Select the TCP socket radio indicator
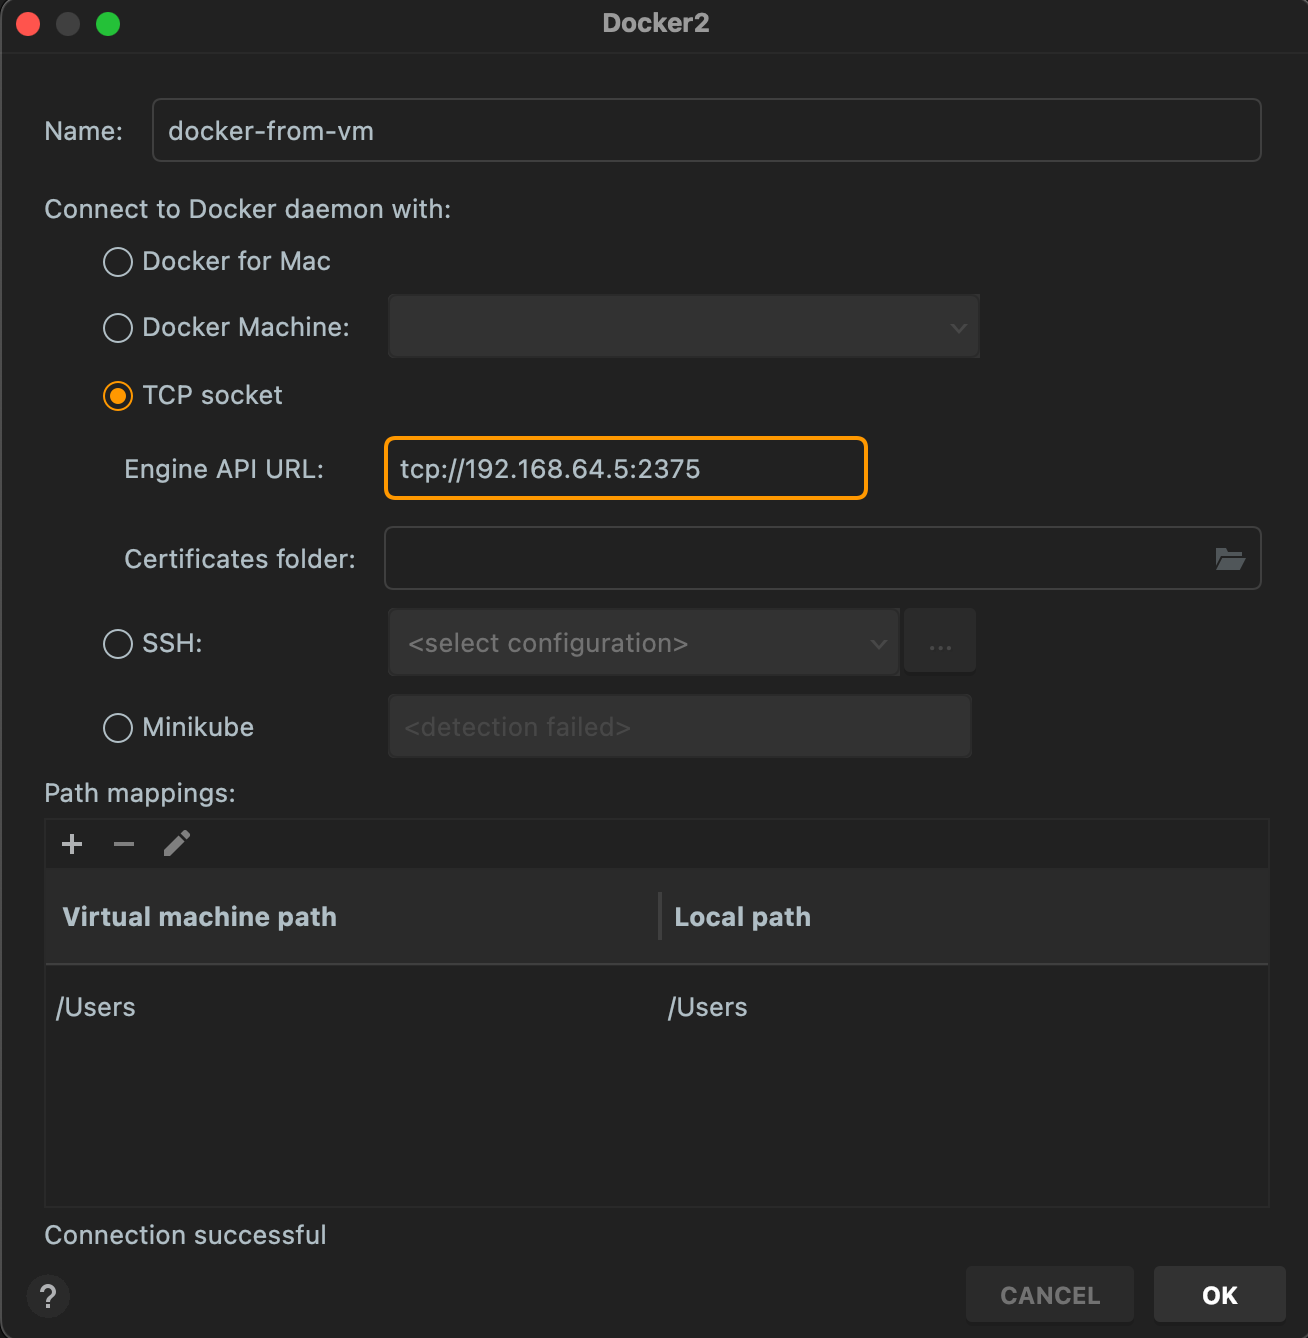This screenshot has width=1308, height=1338. tap(117, 396)
